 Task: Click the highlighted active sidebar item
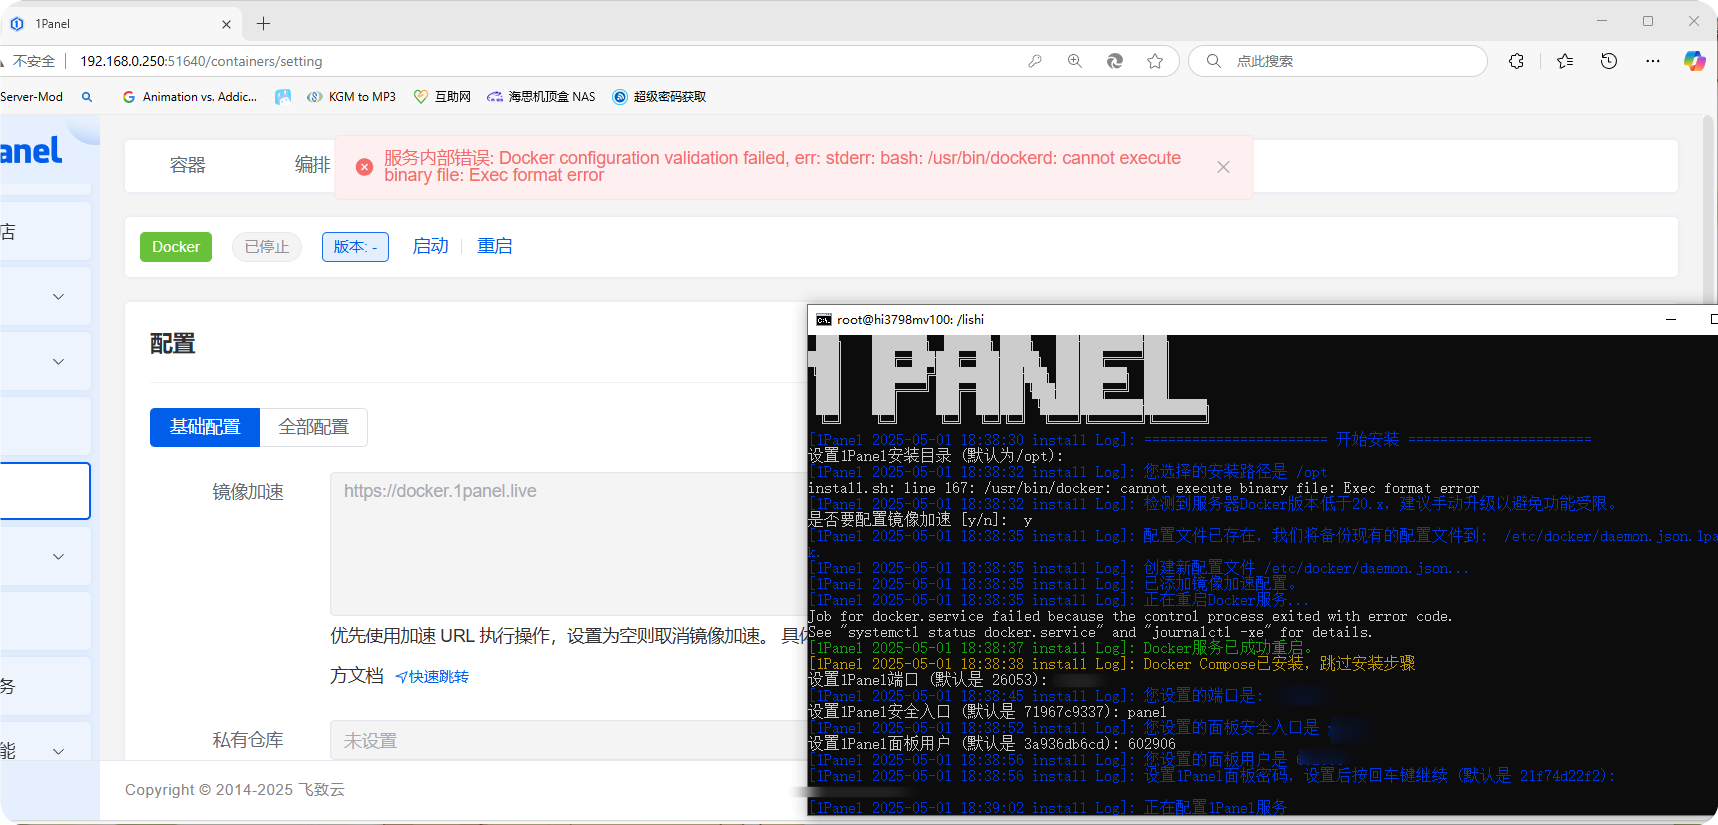tap(45, 491)
